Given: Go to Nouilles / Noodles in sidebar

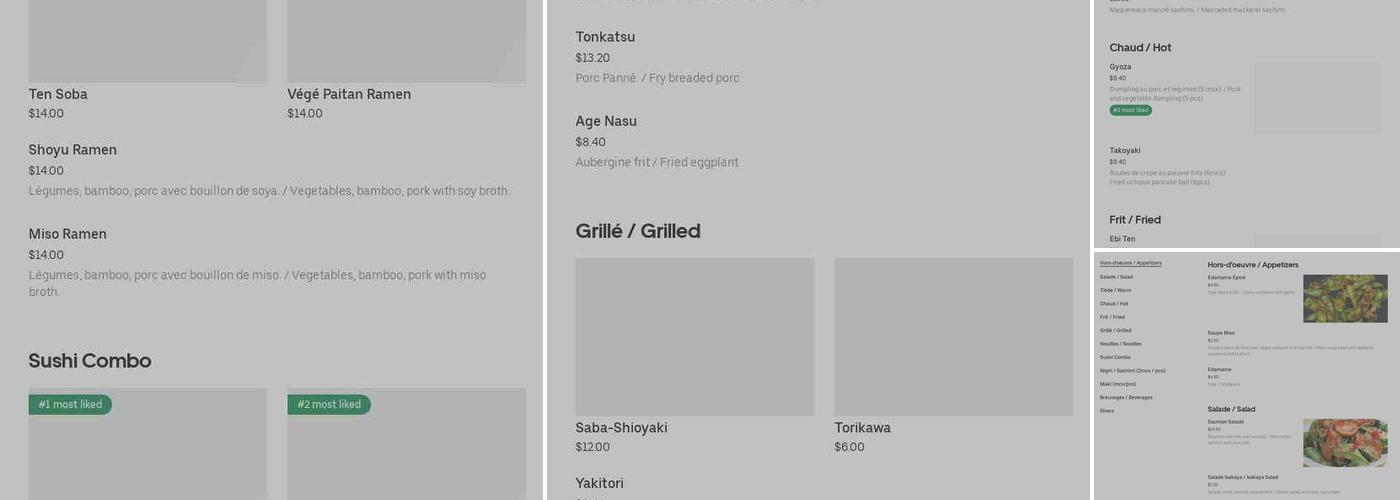Looking at the screenshot, I should coord(1120,344).
